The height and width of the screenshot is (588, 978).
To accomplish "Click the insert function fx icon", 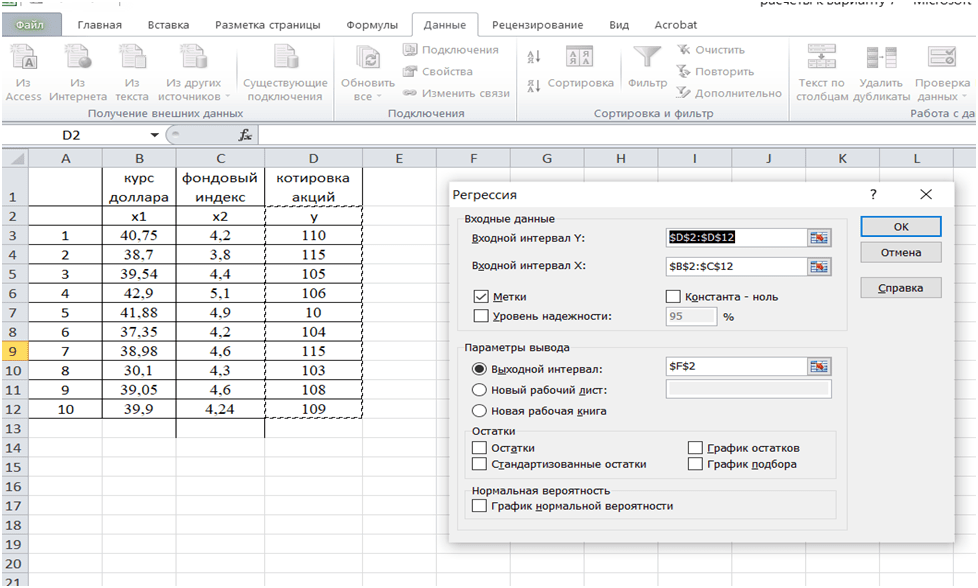I will (x=245, y=135).
